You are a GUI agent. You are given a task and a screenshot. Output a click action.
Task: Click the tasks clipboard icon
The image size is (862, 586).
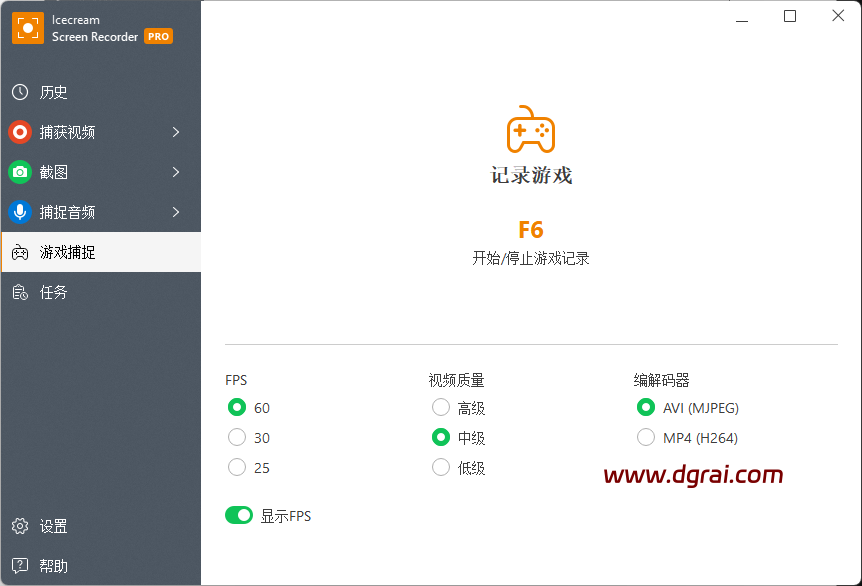point(20,292)
